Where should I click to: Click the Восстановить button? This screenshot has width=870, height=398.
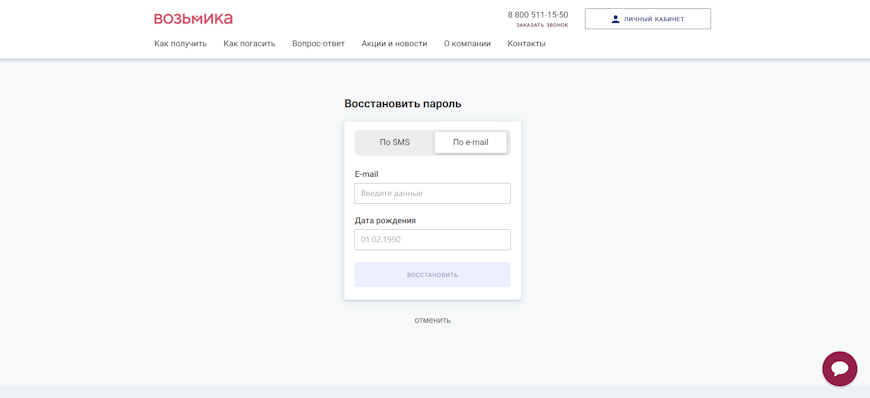point(432,275)
